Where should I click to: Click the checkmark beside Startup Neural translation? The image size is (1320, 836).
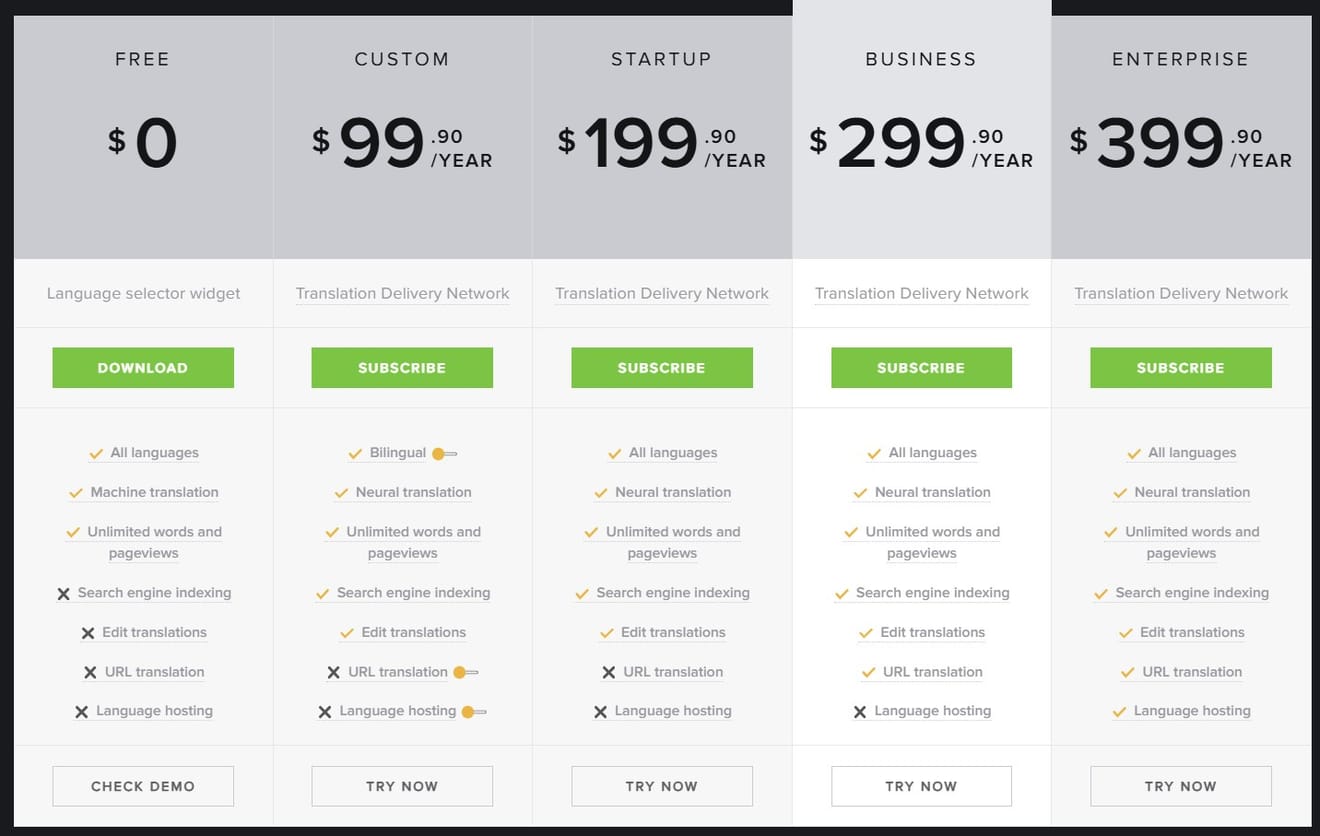pos(600,493)
